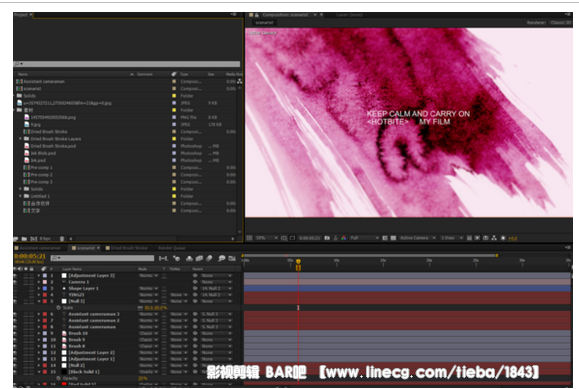Select the Pre-comp 2 composition in Project

pos(41,175)
